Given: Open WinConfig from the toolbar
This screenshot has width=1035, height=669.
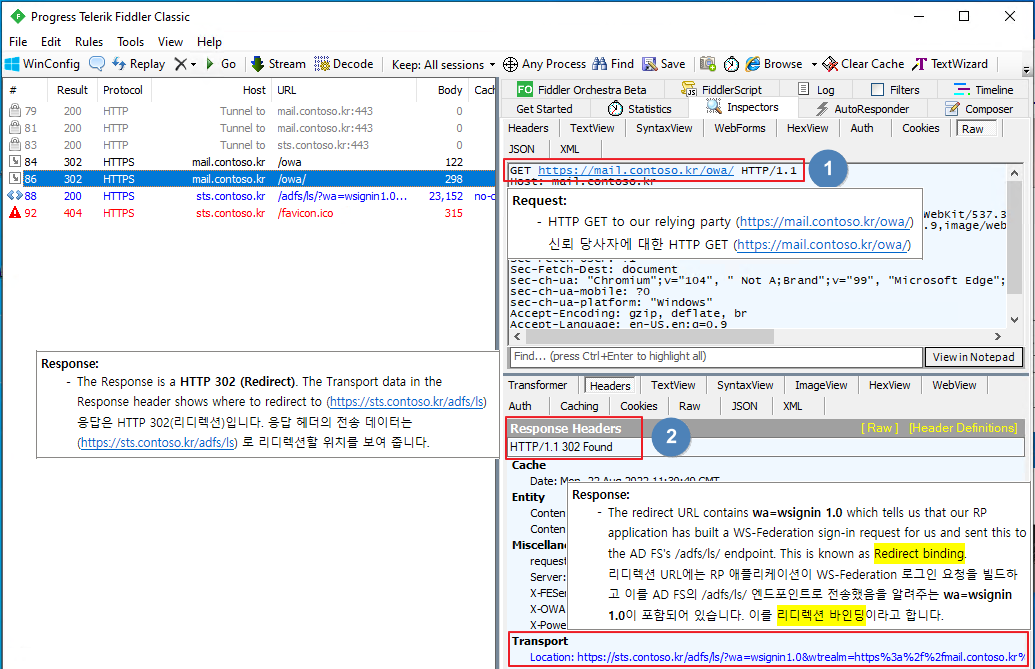Looking at the screenshot, I should 42,64.
